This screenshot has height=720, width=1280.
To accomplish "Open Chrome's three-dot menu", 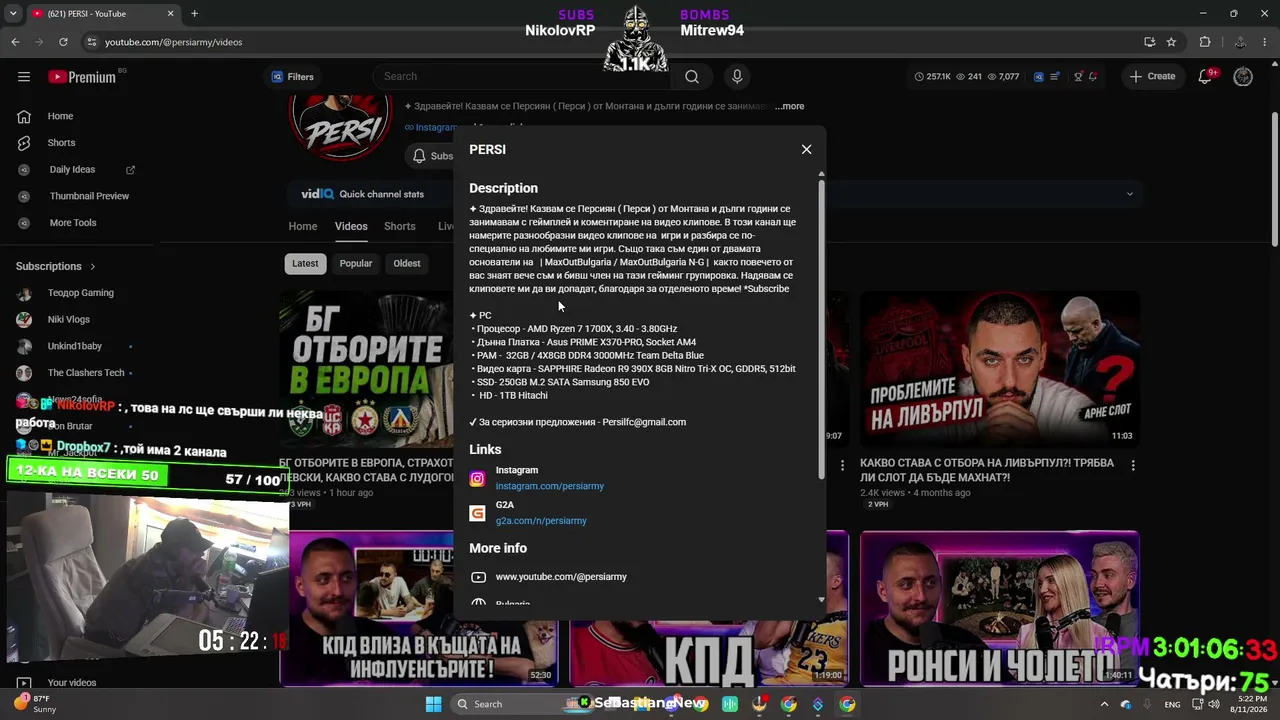I will click(x=1263, y=42).
